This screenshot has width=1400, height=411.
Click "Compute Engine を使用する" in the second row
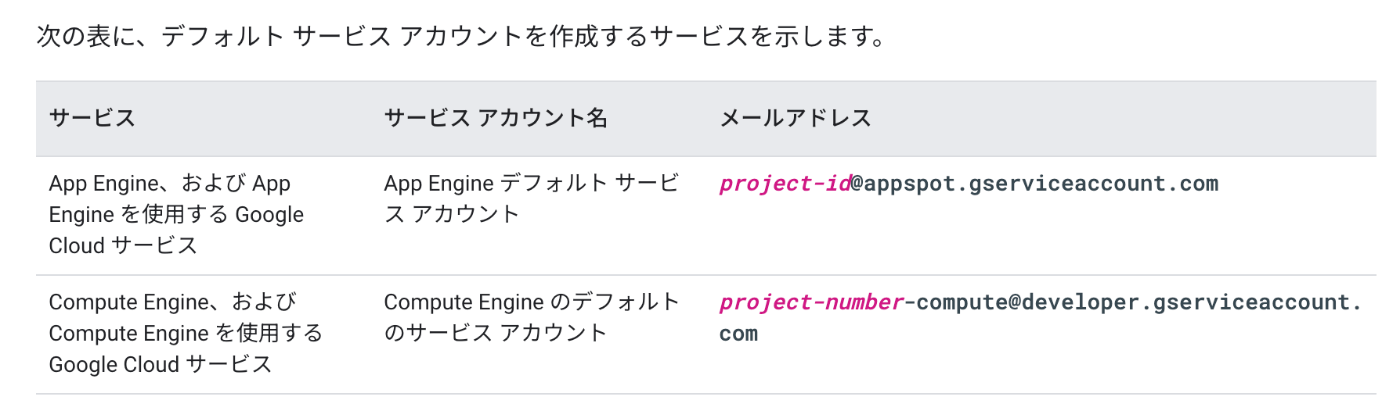185,333
